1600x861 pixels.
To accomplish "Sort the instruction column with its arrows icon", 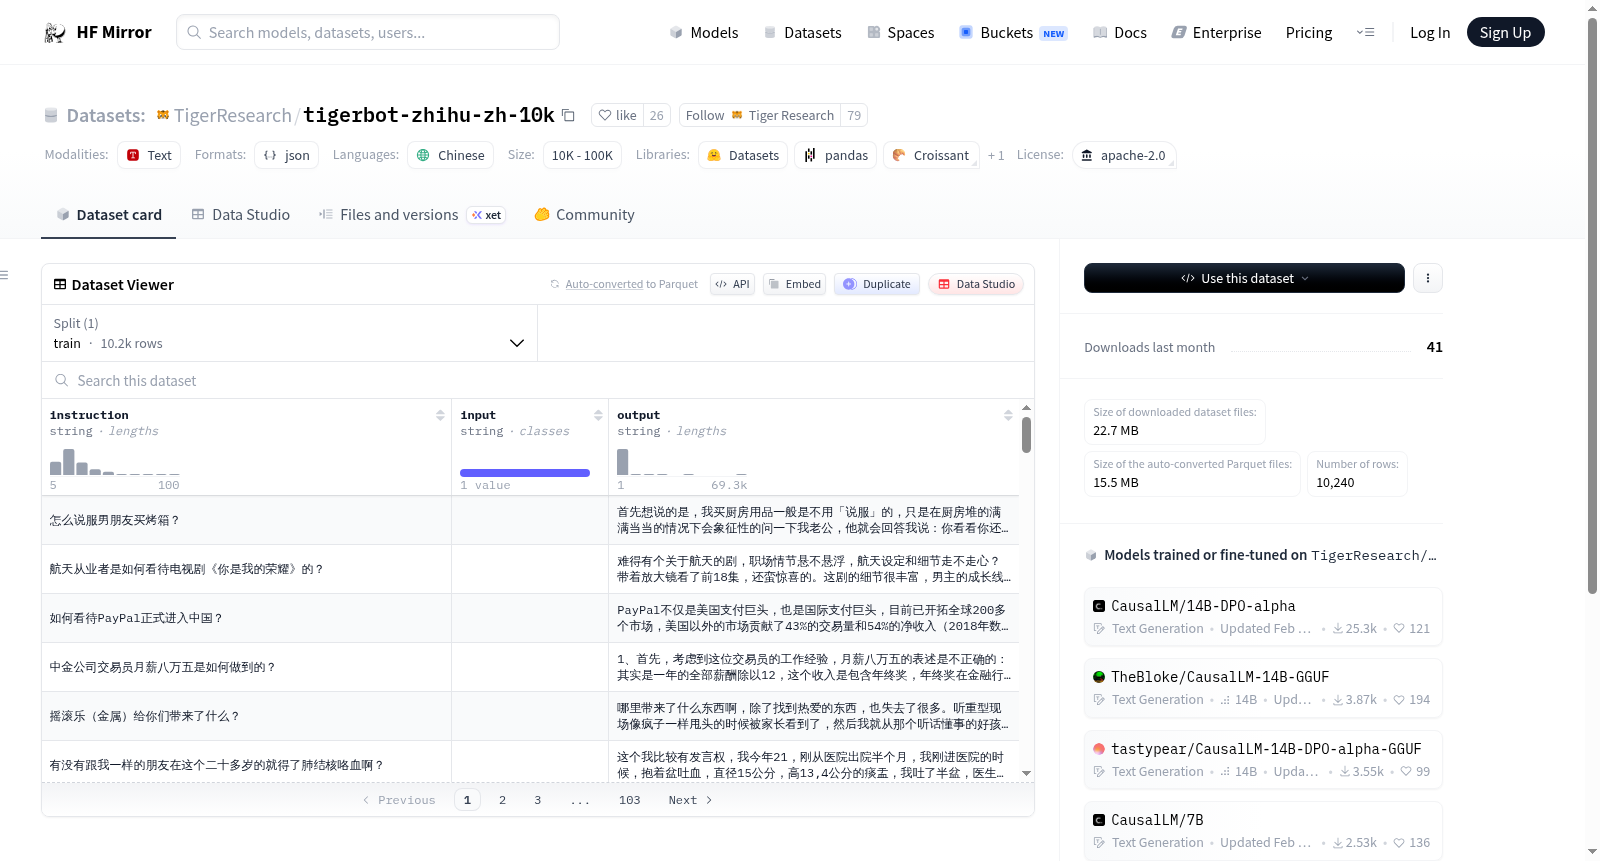I will [x=440, y=415].
